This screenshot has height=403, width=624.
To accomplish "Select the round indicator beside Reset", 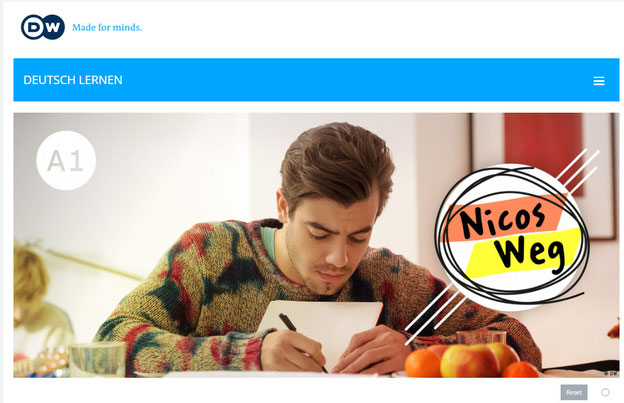I will click(605, 392).
